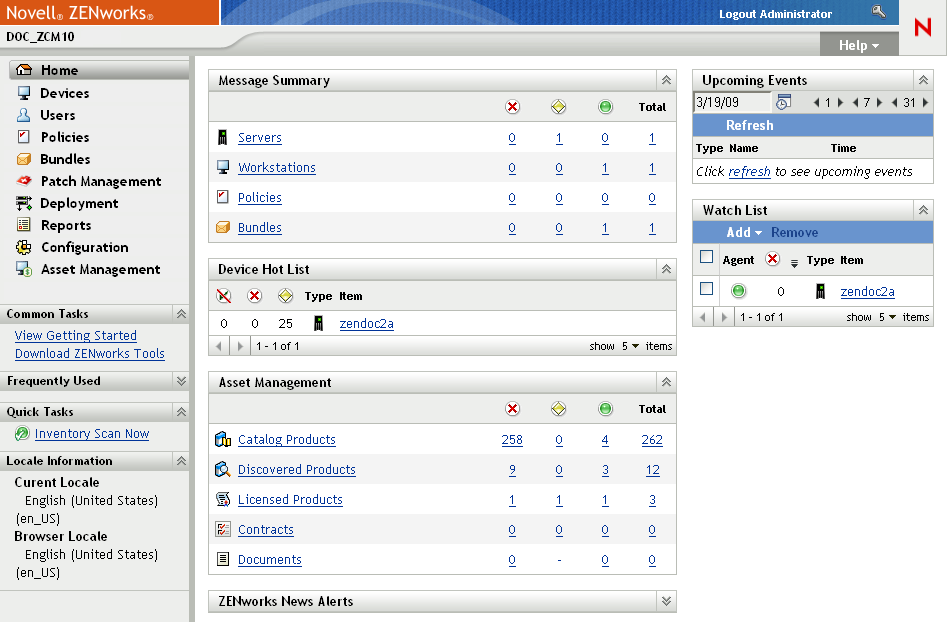The width and height of the screenshot is (947, 622).
Task: Click the Documents icon
Action: [223, 559]
